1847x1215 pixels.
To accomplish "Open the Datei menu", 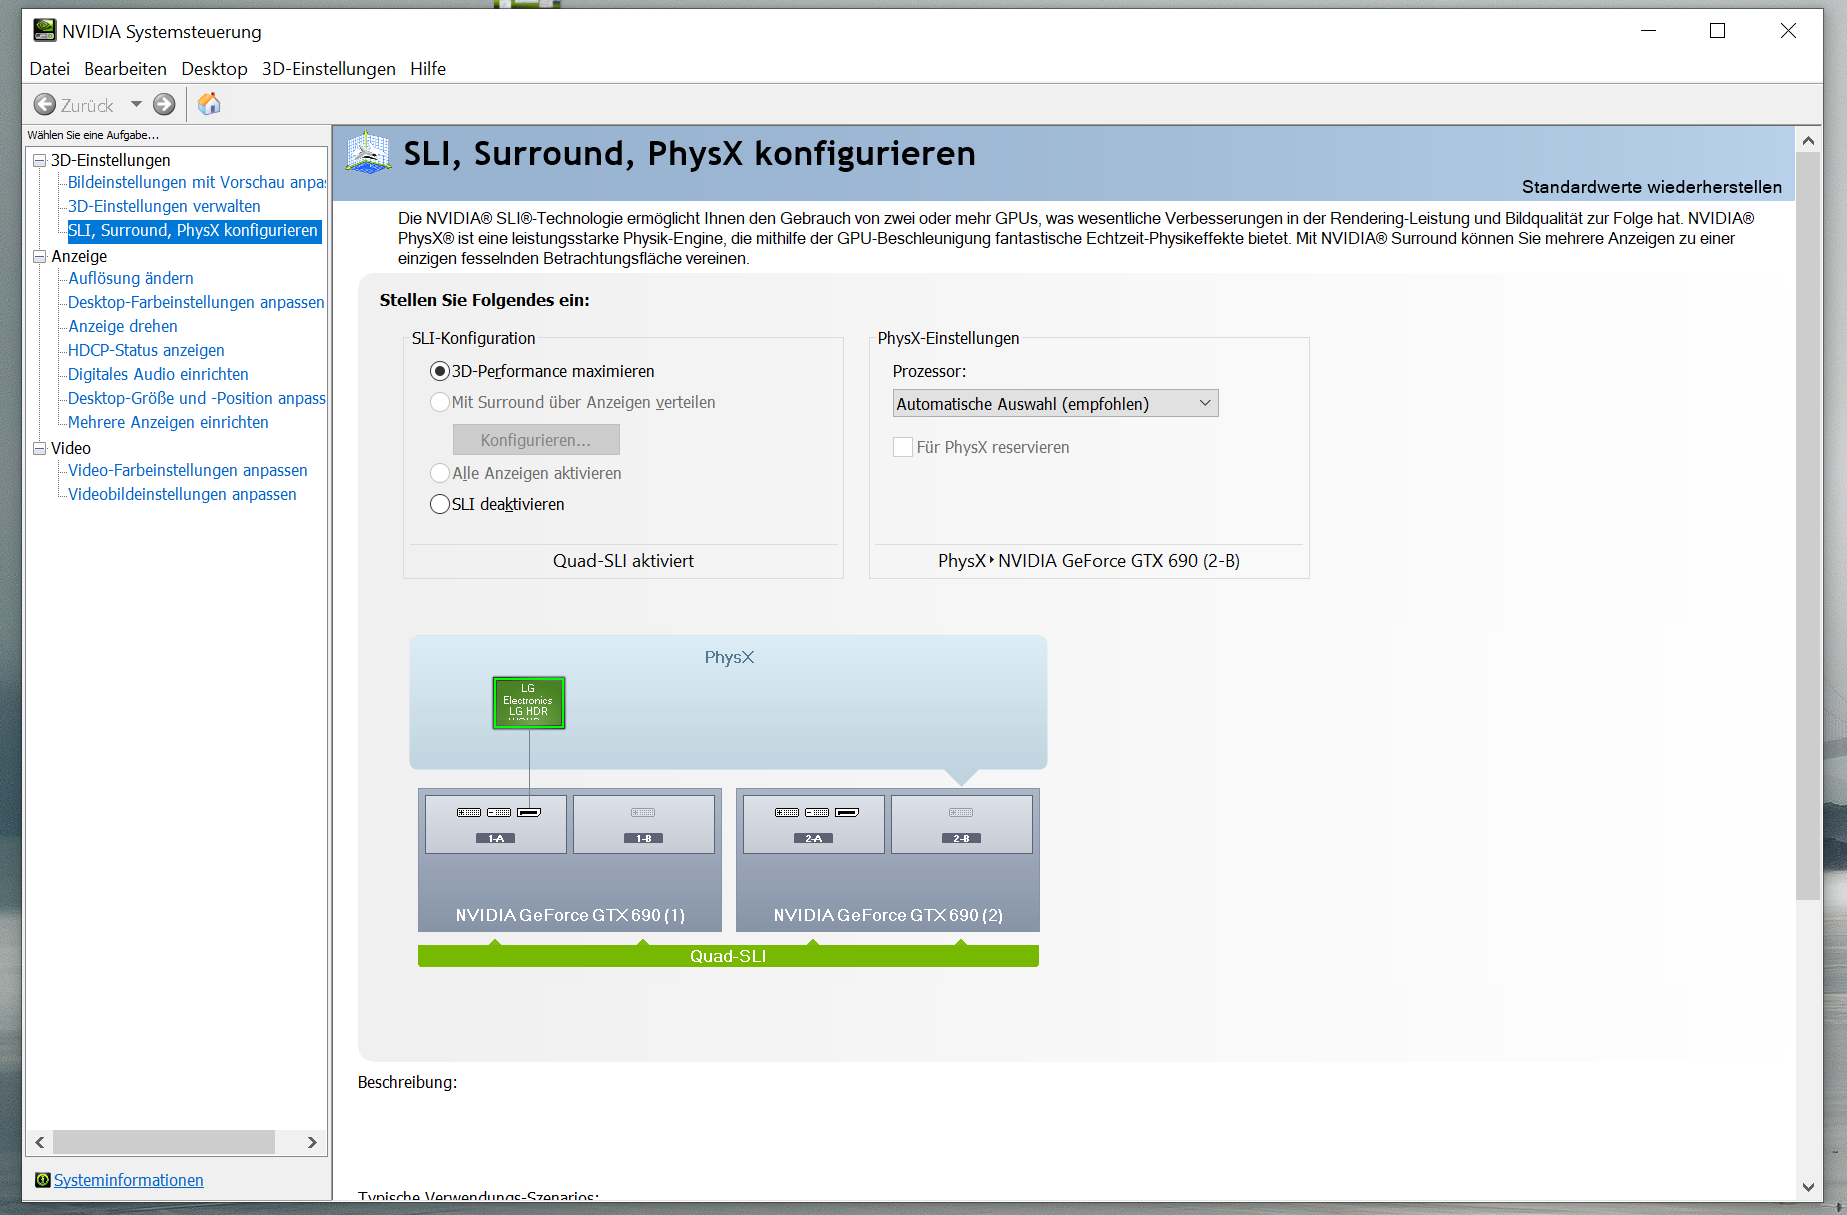I will click(x=50, y=68).
